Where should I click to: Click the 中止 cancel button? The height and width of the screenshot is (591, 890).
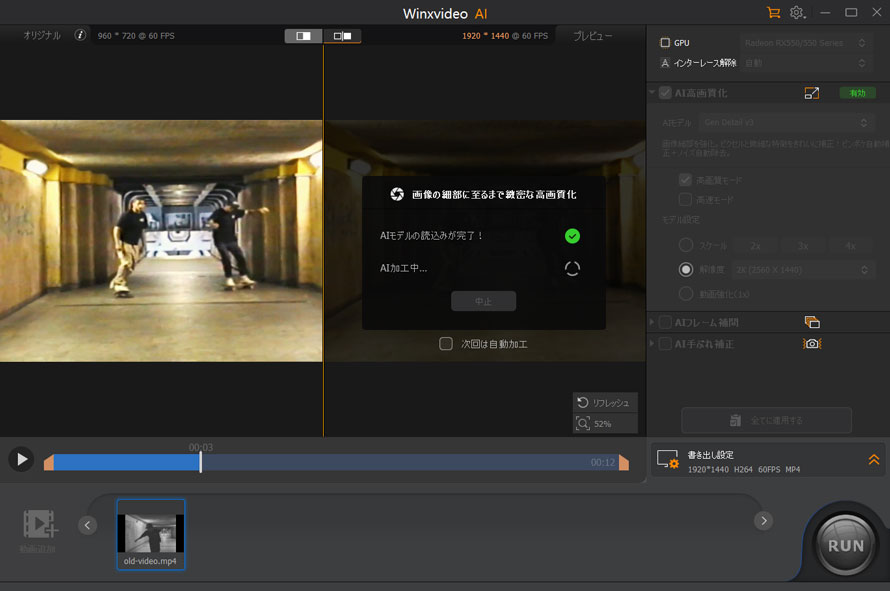tap(483, 301)
